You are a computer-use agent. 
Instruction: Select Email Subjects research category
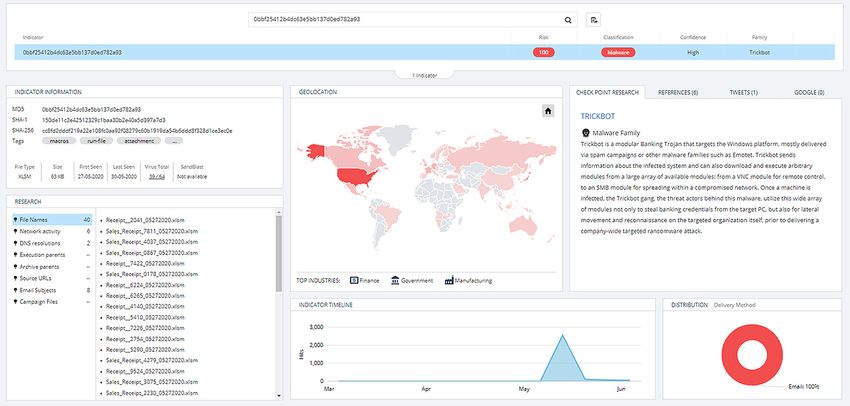[x=52, y=291]
